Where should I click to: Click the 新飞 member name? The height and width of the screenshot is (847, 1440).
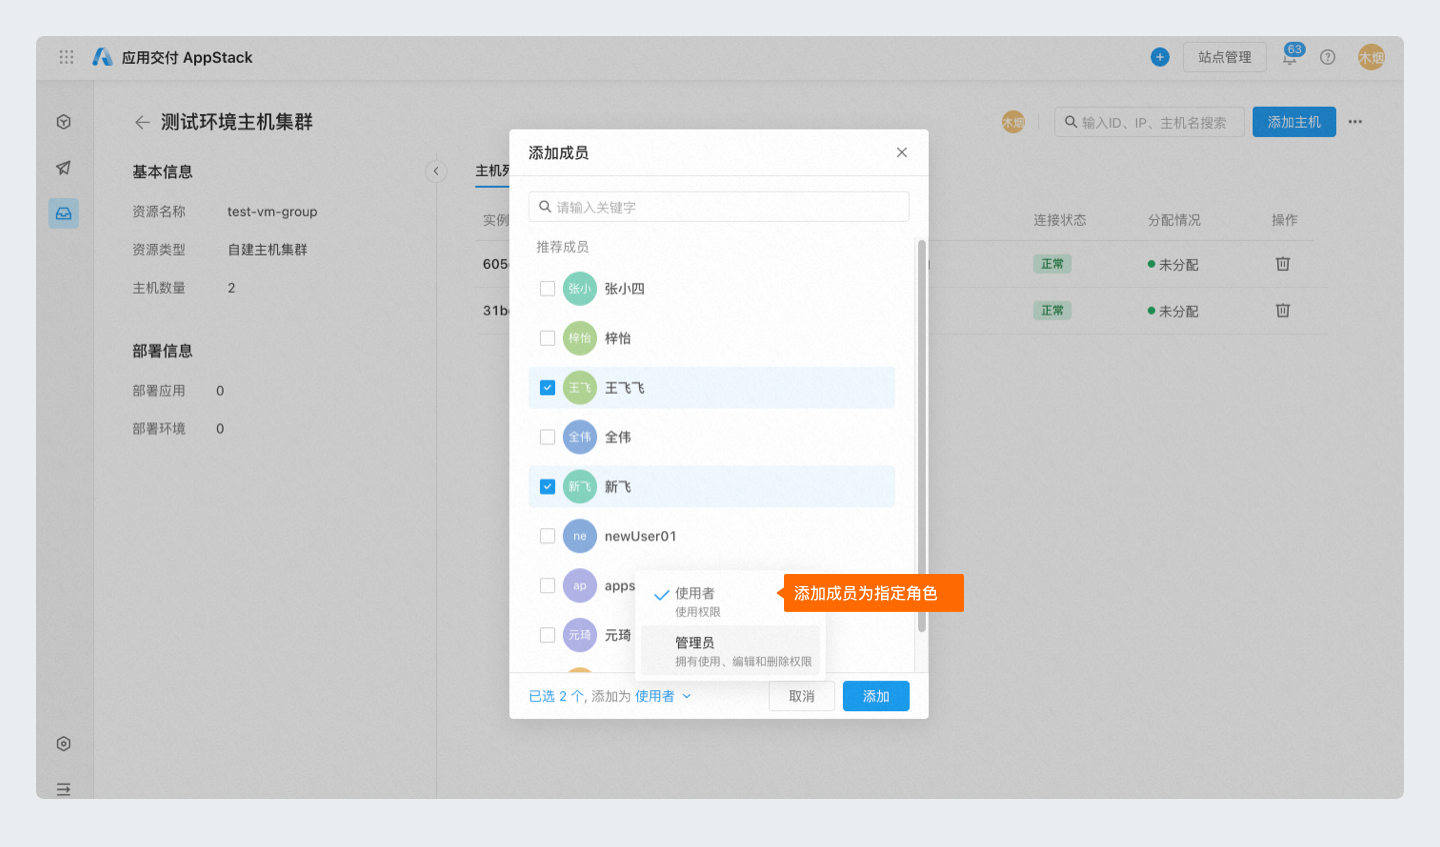click(x=618, y=487)
